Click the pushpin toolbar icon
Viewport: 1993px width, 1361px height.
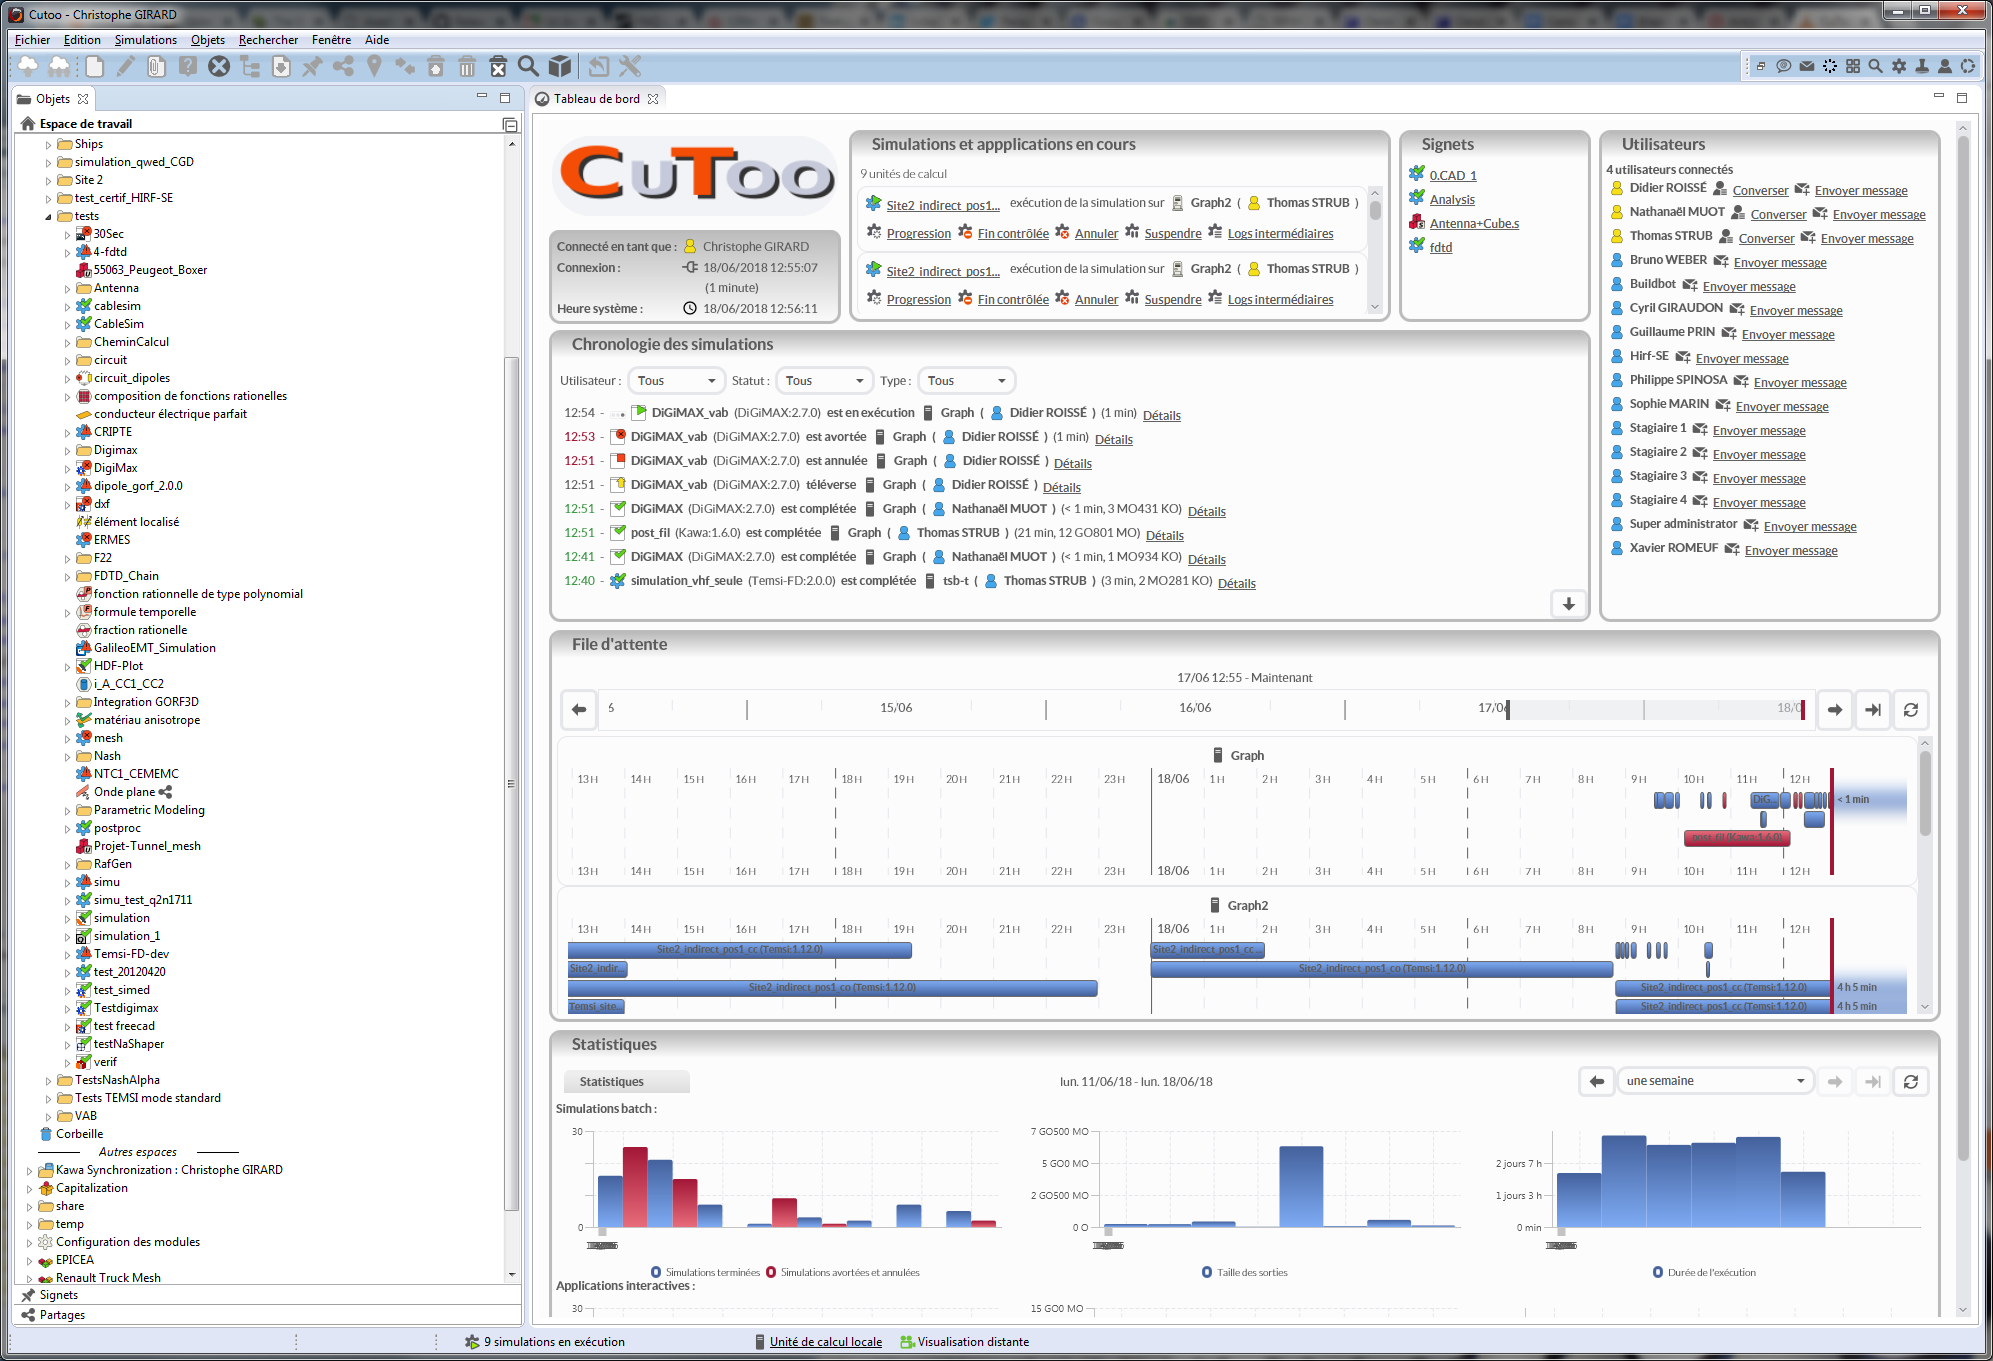pos(312,66)
